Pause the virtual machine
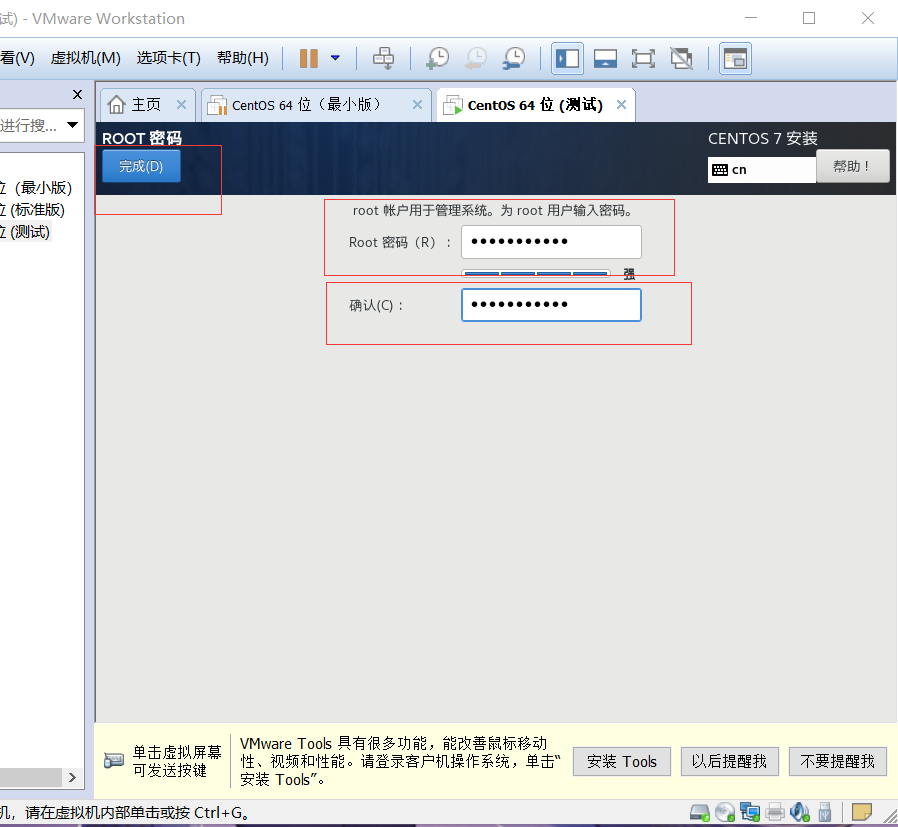Viewport: 898px width, 827px height. point(309,58)
